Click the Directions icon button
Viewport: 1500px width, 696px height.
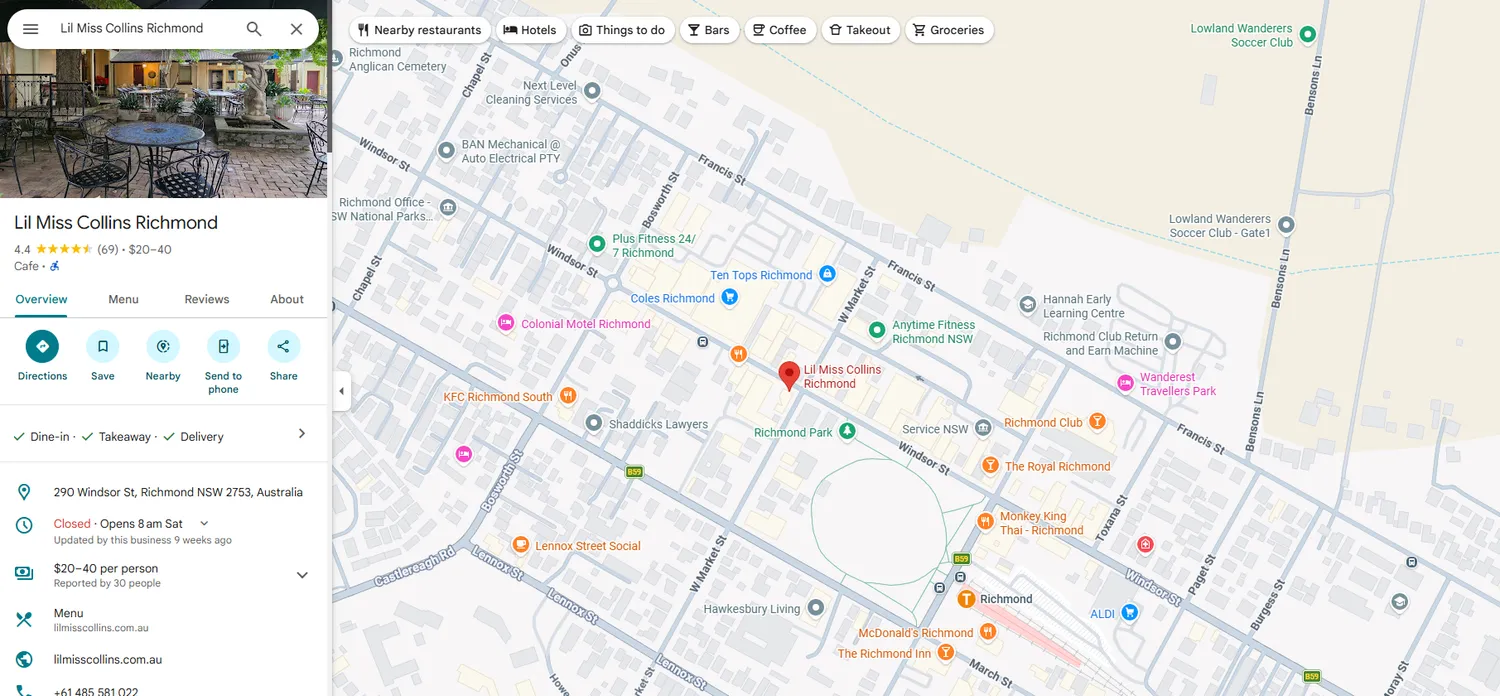pyautogui.click(x=42, y=346)
